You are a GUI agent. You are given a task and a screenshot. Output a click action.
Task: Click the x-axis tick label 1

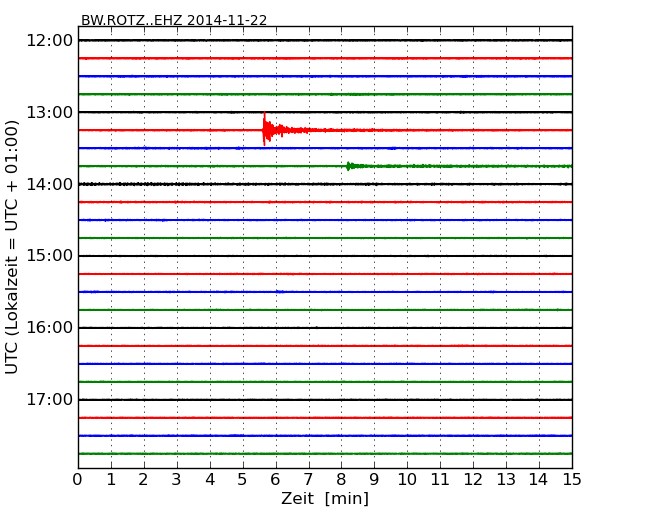[111, 480]
